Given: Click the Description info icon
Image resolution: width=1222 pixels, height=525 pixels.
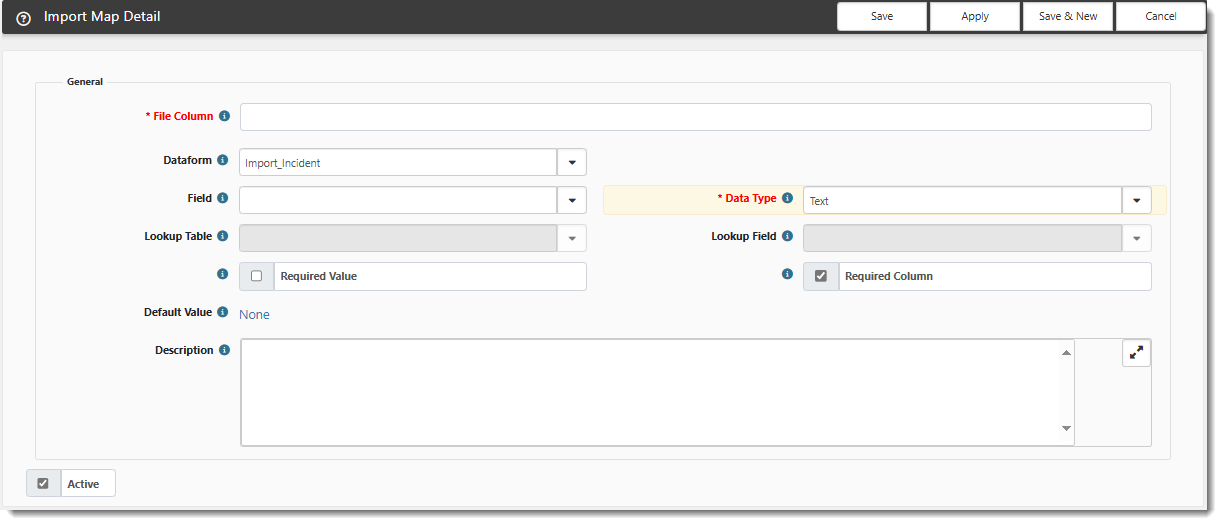Looking at the screenshot, I should pyautogui.click(x=224, y=350).
